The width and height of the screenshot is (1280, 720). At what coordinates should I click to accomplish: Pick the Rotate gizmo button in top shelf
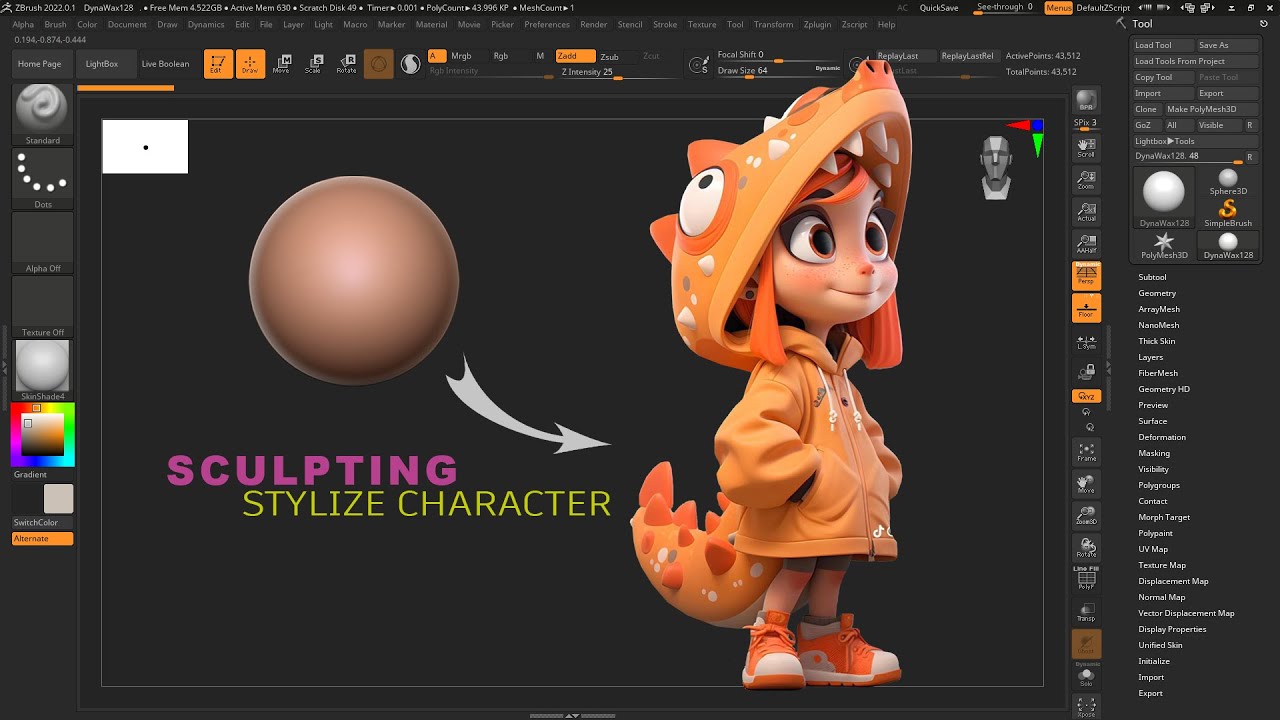coord(346,64)
